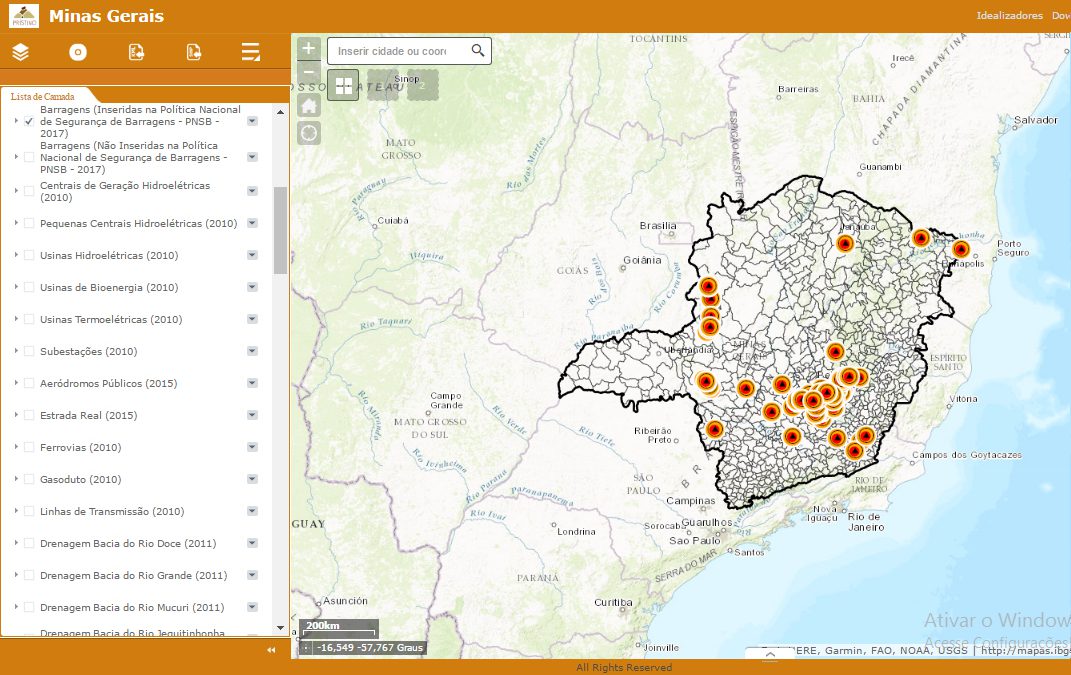Uncheck Barragens Inseridas na PNSB layer
1071x675 pixels.
pyautogui.click(x=29, y=121)
